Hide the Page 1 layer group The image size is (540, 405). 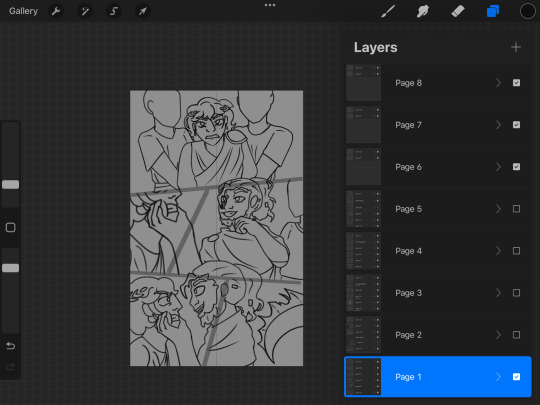516,377
